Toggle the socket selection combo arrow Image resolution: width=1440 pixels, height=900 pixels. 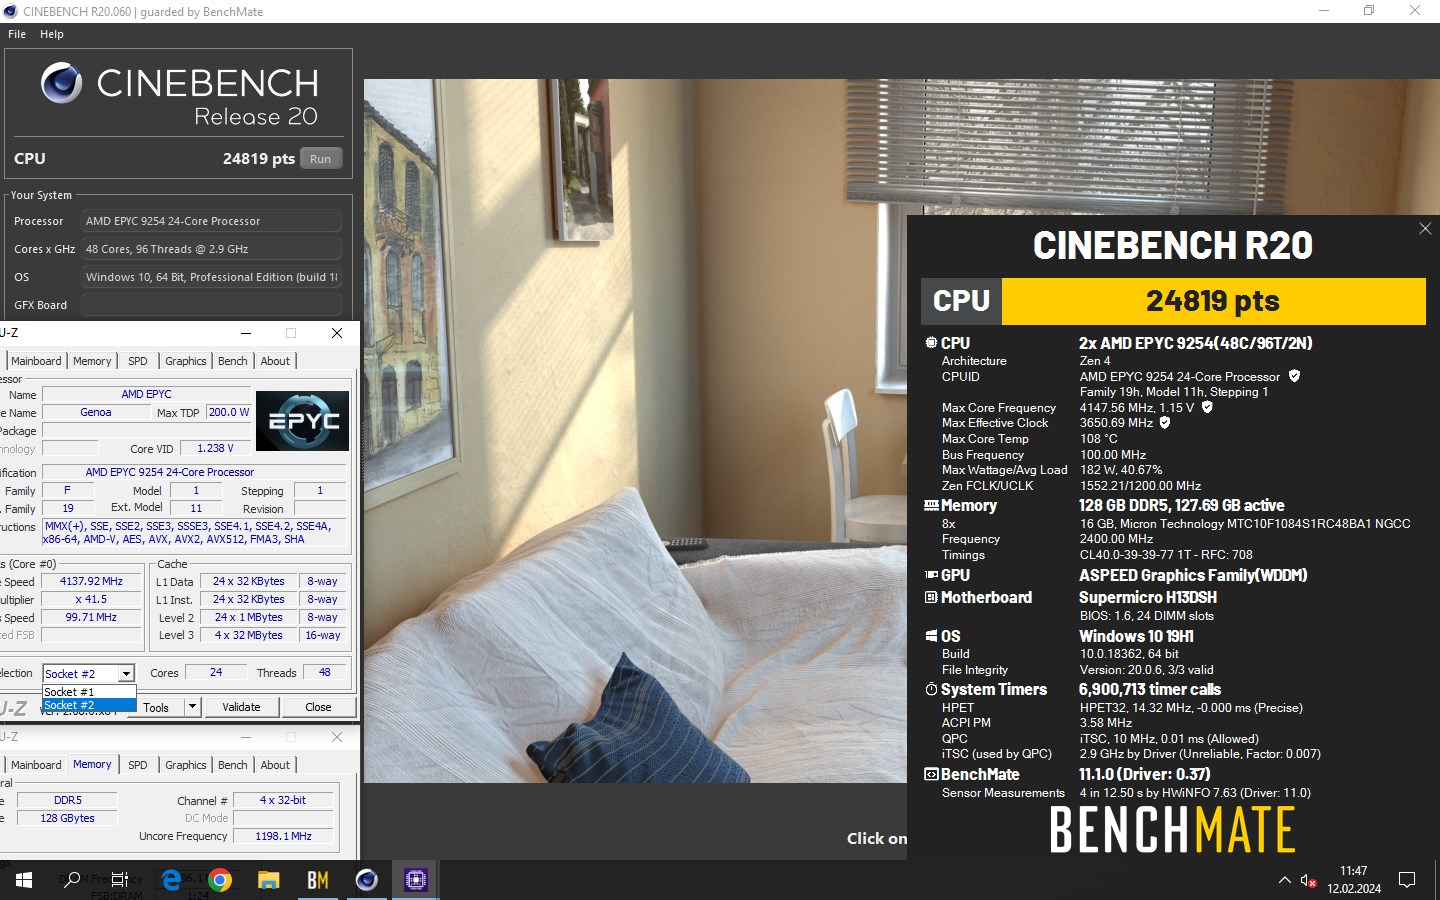[126, 674]
